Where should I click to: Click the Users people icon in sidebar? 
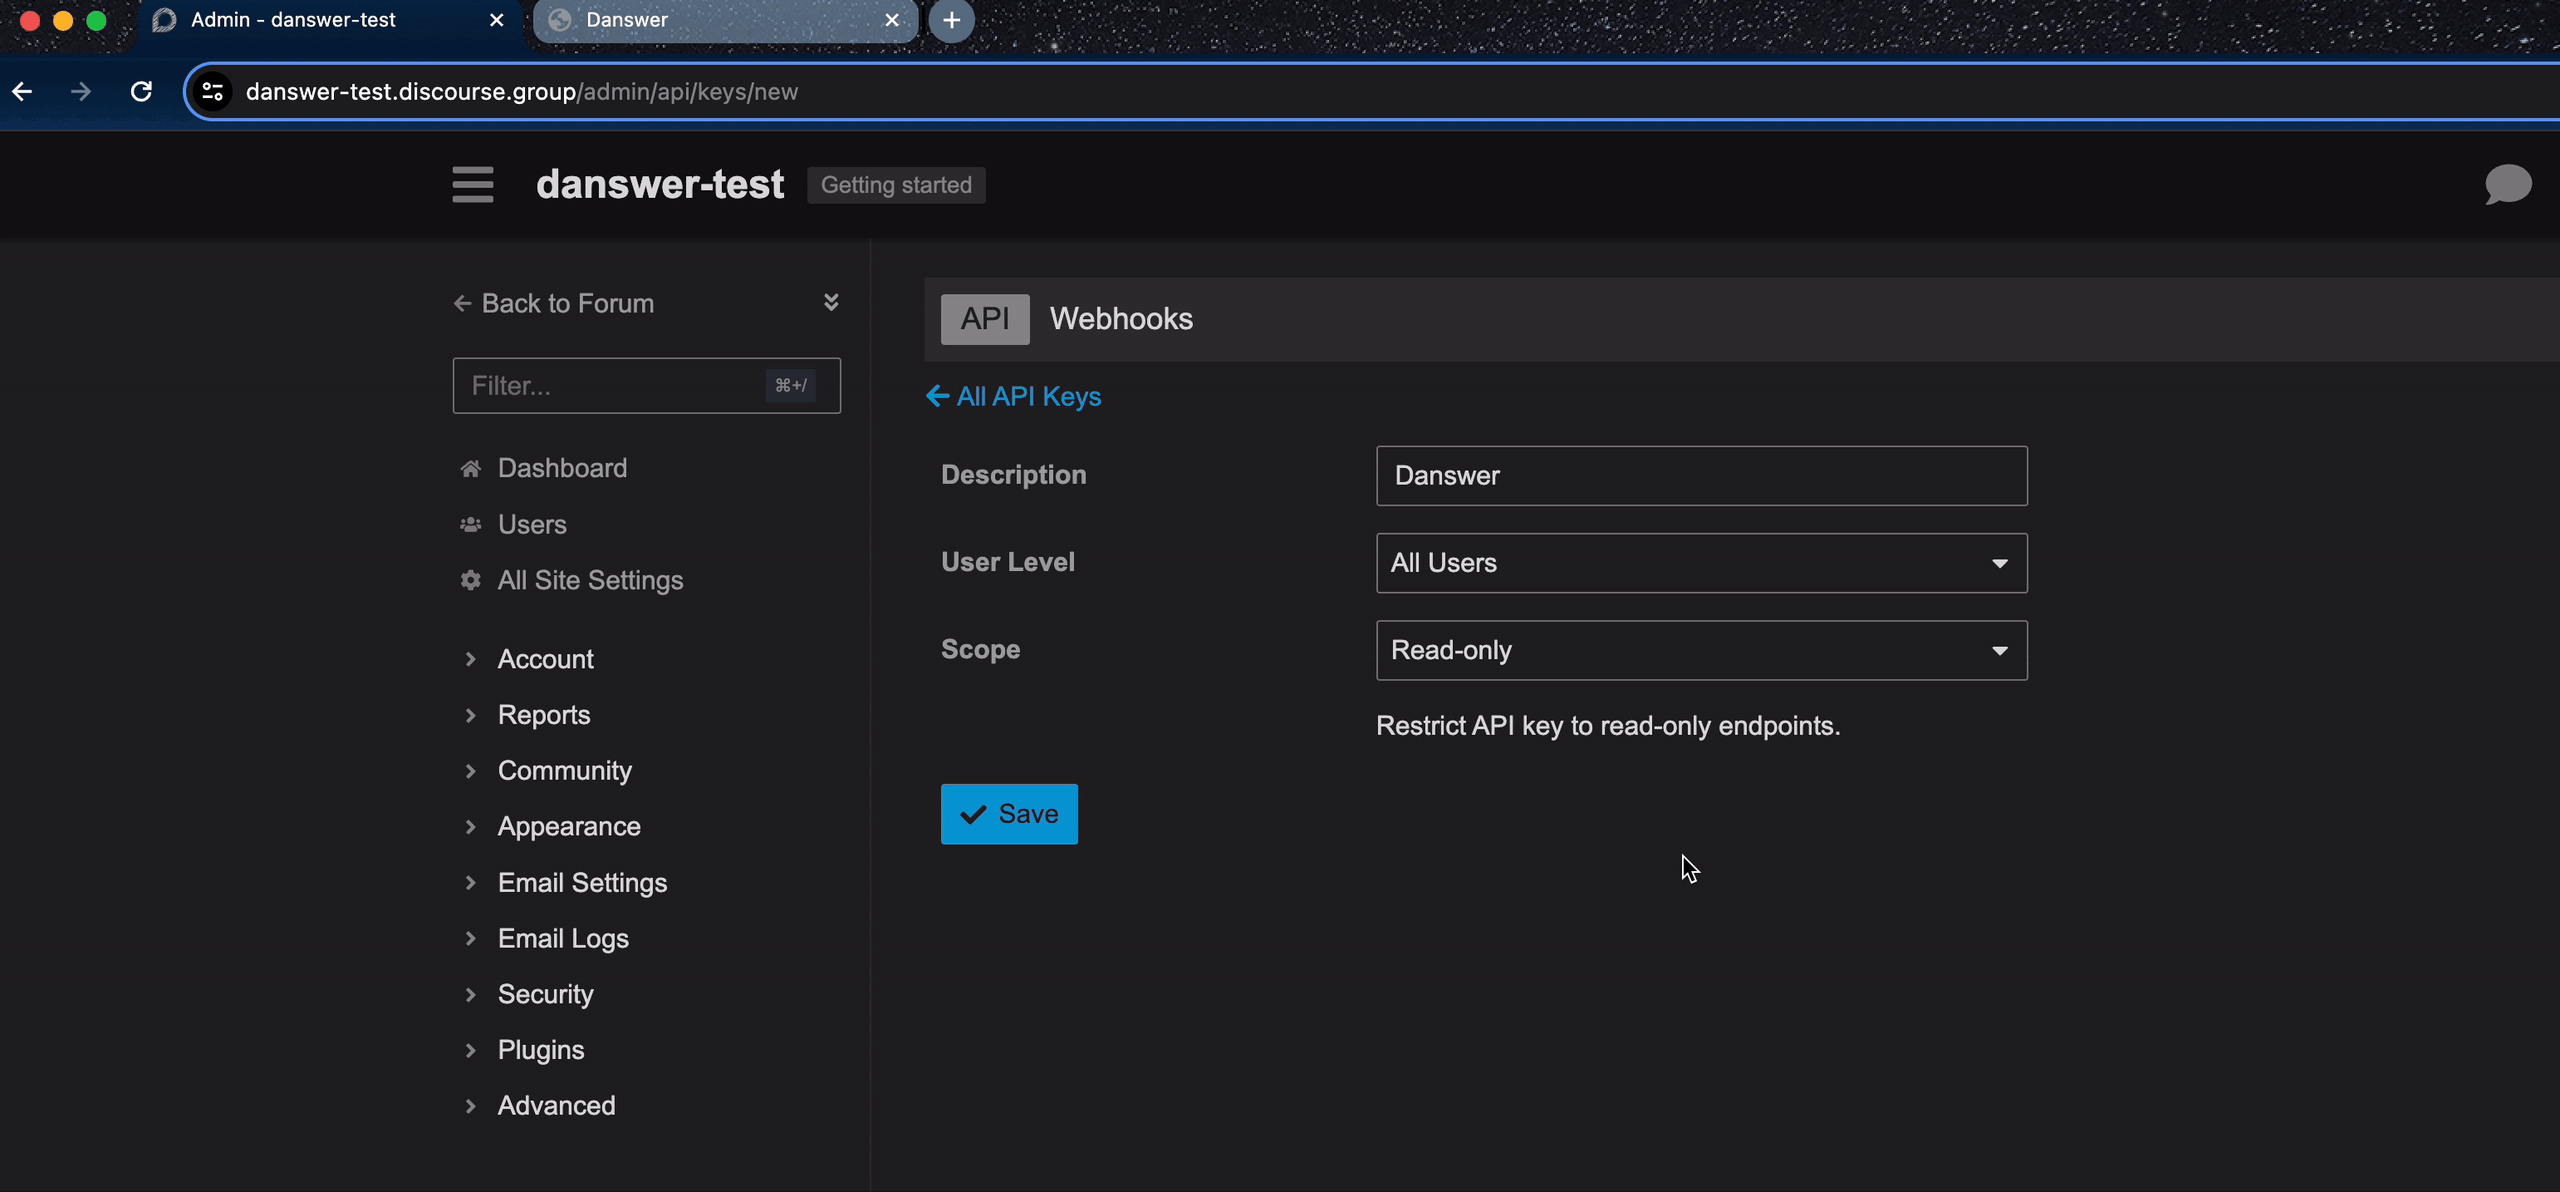click(470, 523)
